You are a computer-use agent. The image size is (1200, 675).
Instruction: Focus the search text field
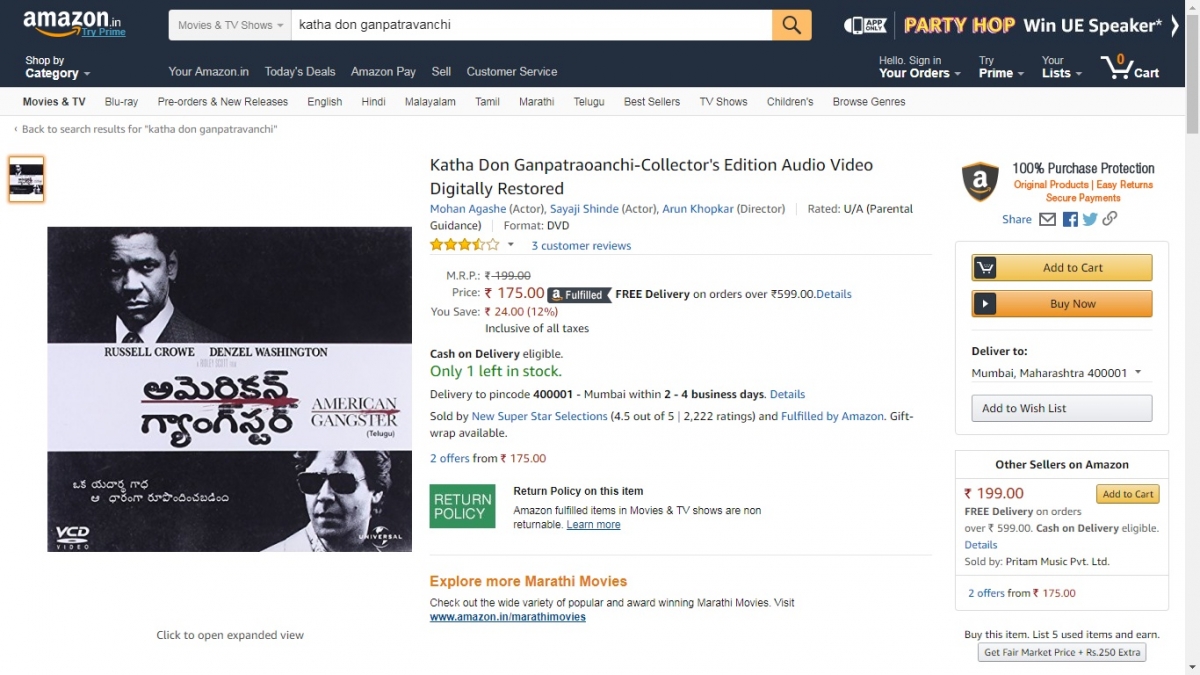click(531, 25)
